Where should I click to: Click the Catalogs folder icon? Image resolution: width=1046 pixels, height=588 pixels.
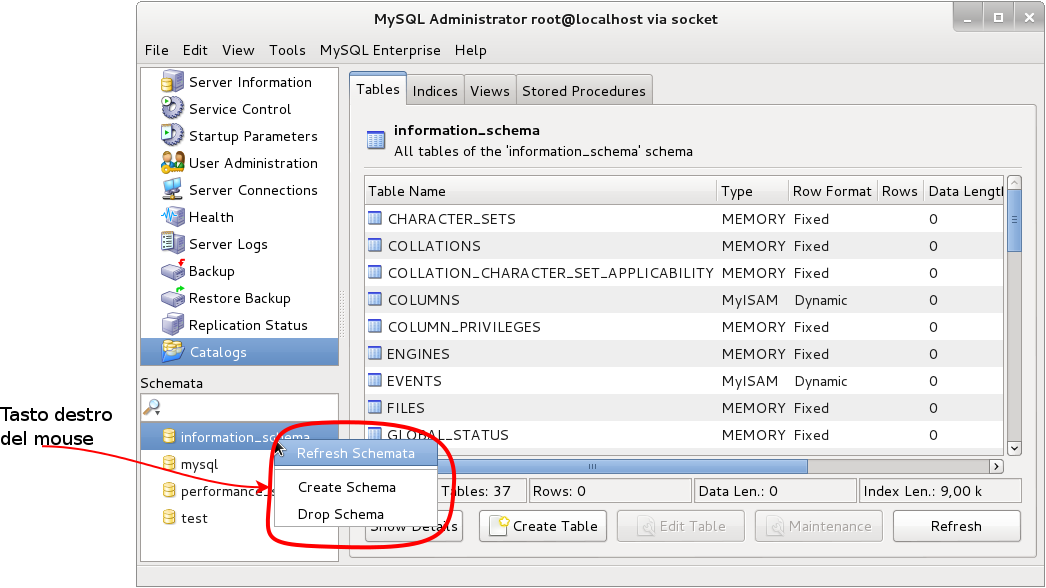172,351
